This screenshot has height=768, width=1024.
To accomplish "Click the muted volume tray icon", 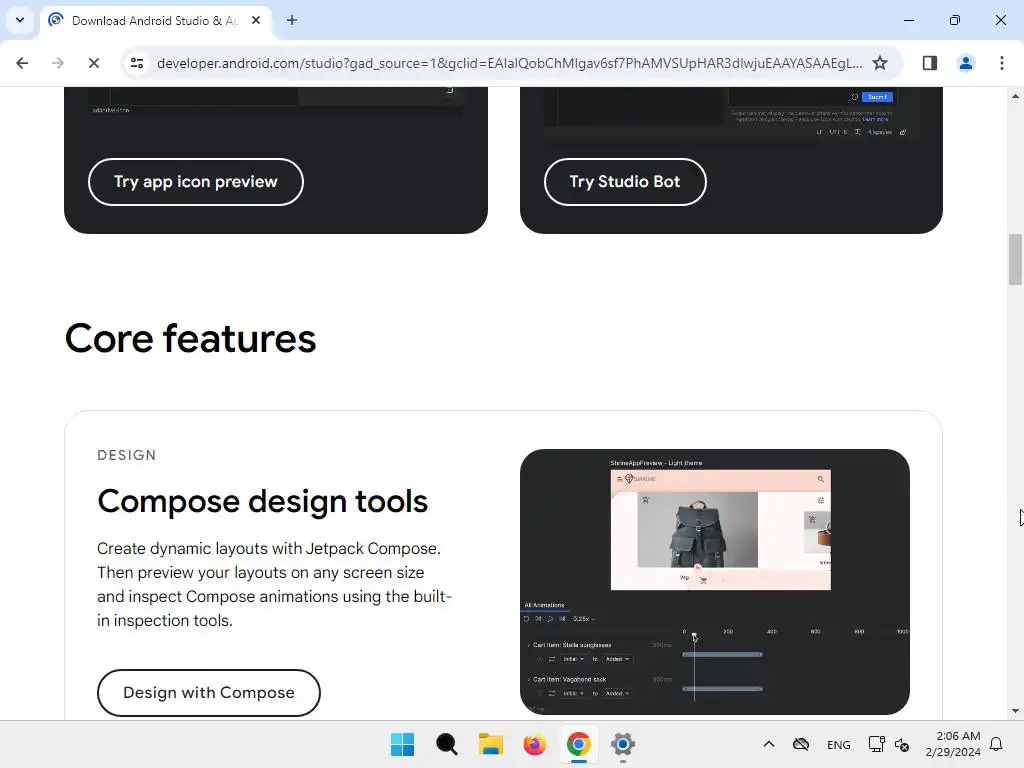I will 902,744.
